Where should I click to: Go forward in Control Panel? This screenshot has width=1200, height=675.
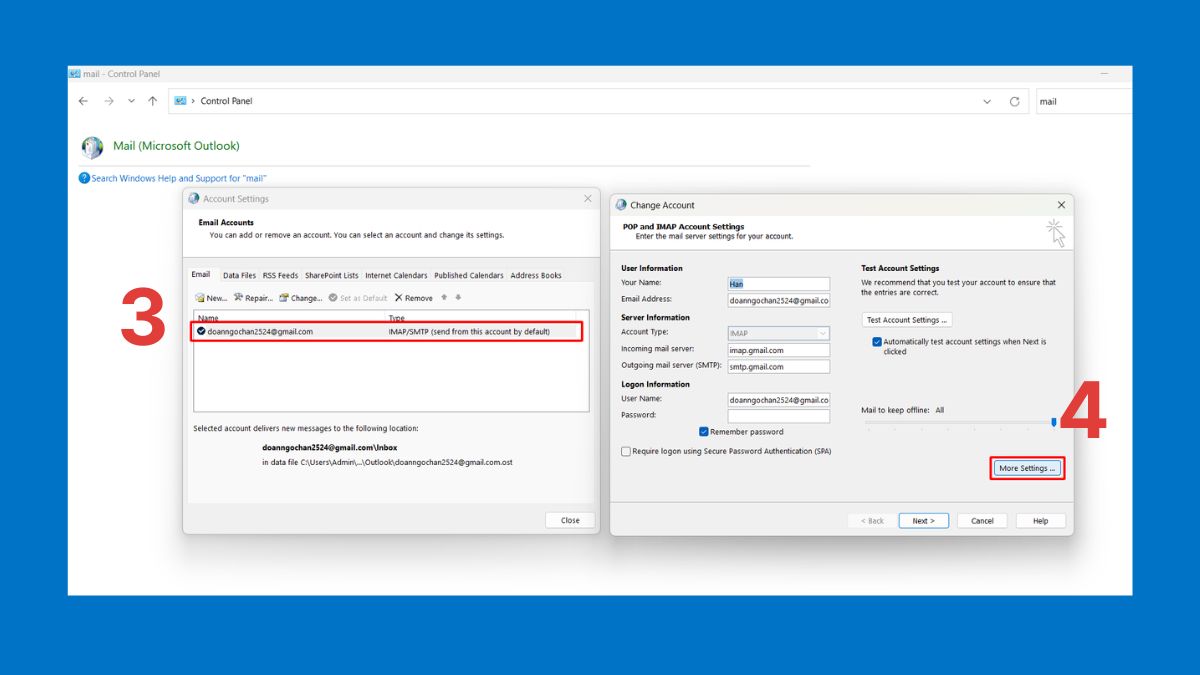pyautogui.click(x=108, y=101)
